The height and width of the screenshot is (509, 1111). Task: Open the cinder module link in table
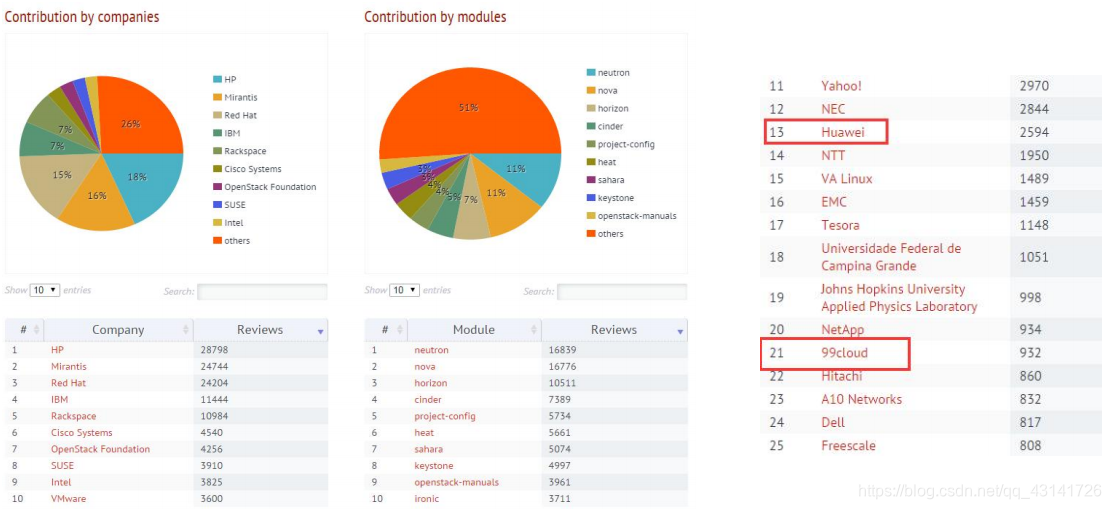click(x=427, y=399)
